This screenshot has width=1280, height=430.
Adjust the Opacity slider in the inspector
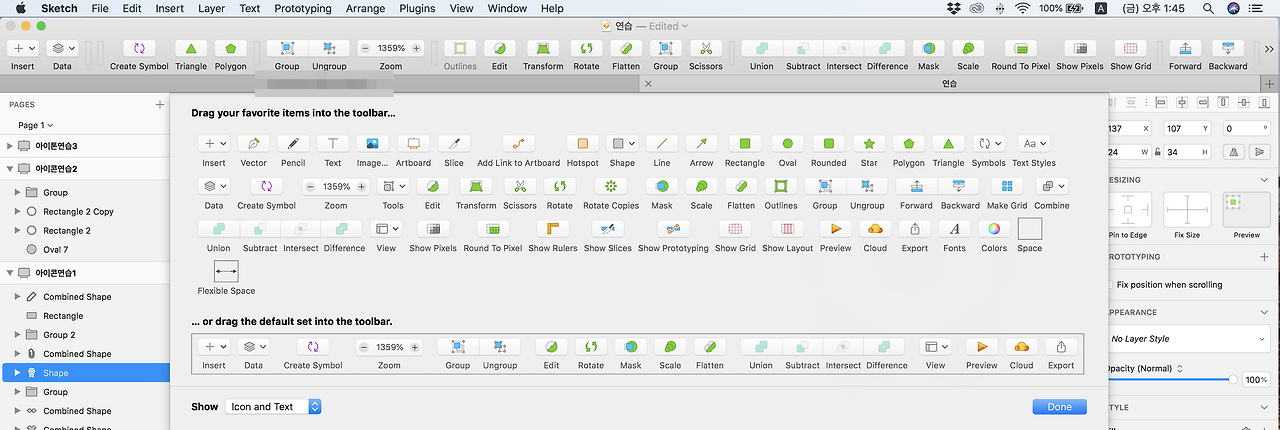point(1233,380)
